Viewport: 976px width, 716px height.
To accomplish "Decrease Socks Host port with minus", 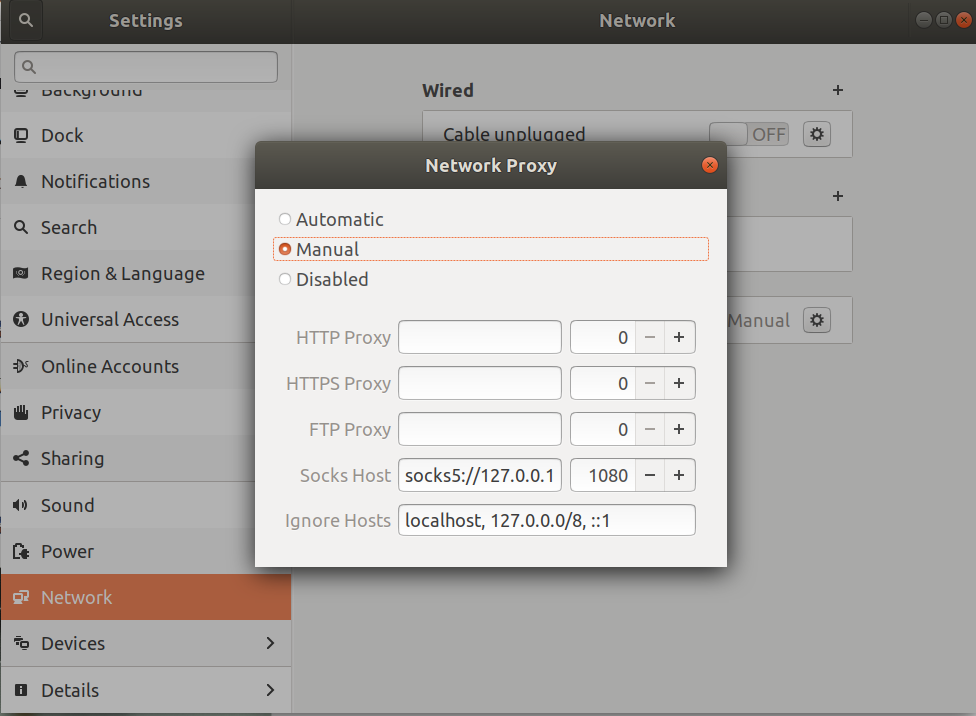I will 650,476.
